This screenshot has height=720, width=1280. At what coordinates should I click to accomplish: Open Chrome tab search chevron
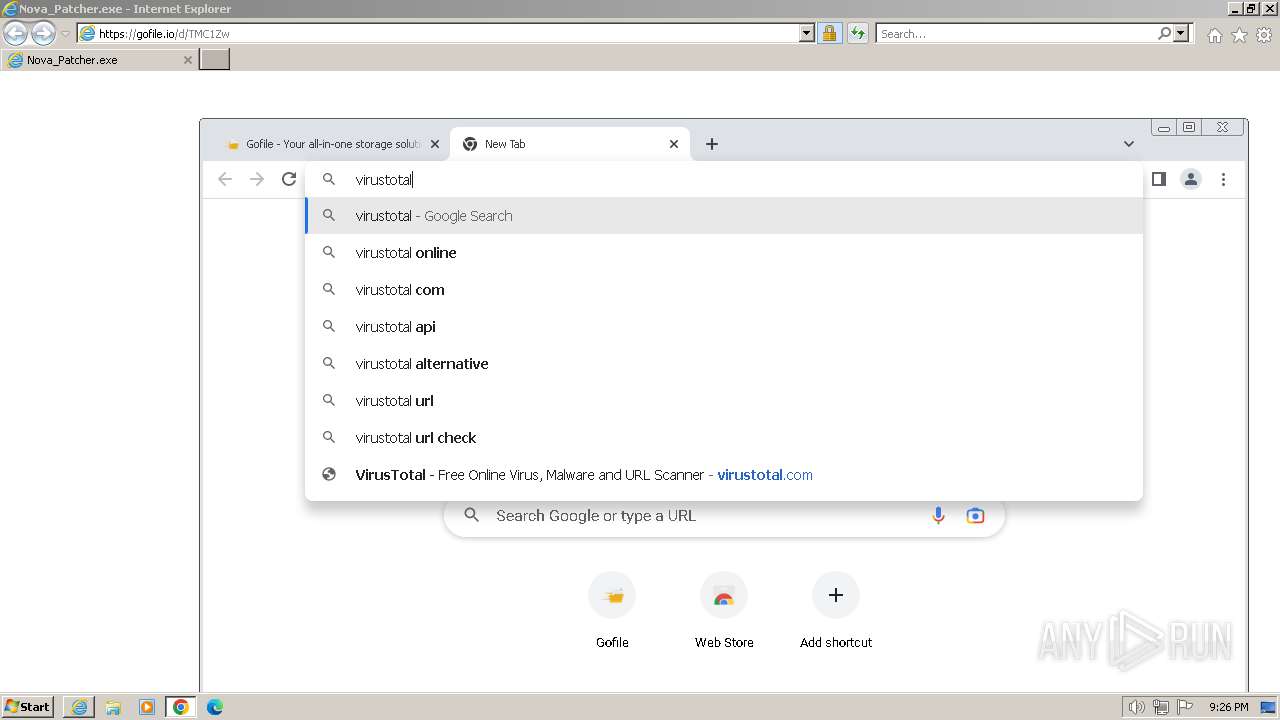pos(1129,144)
